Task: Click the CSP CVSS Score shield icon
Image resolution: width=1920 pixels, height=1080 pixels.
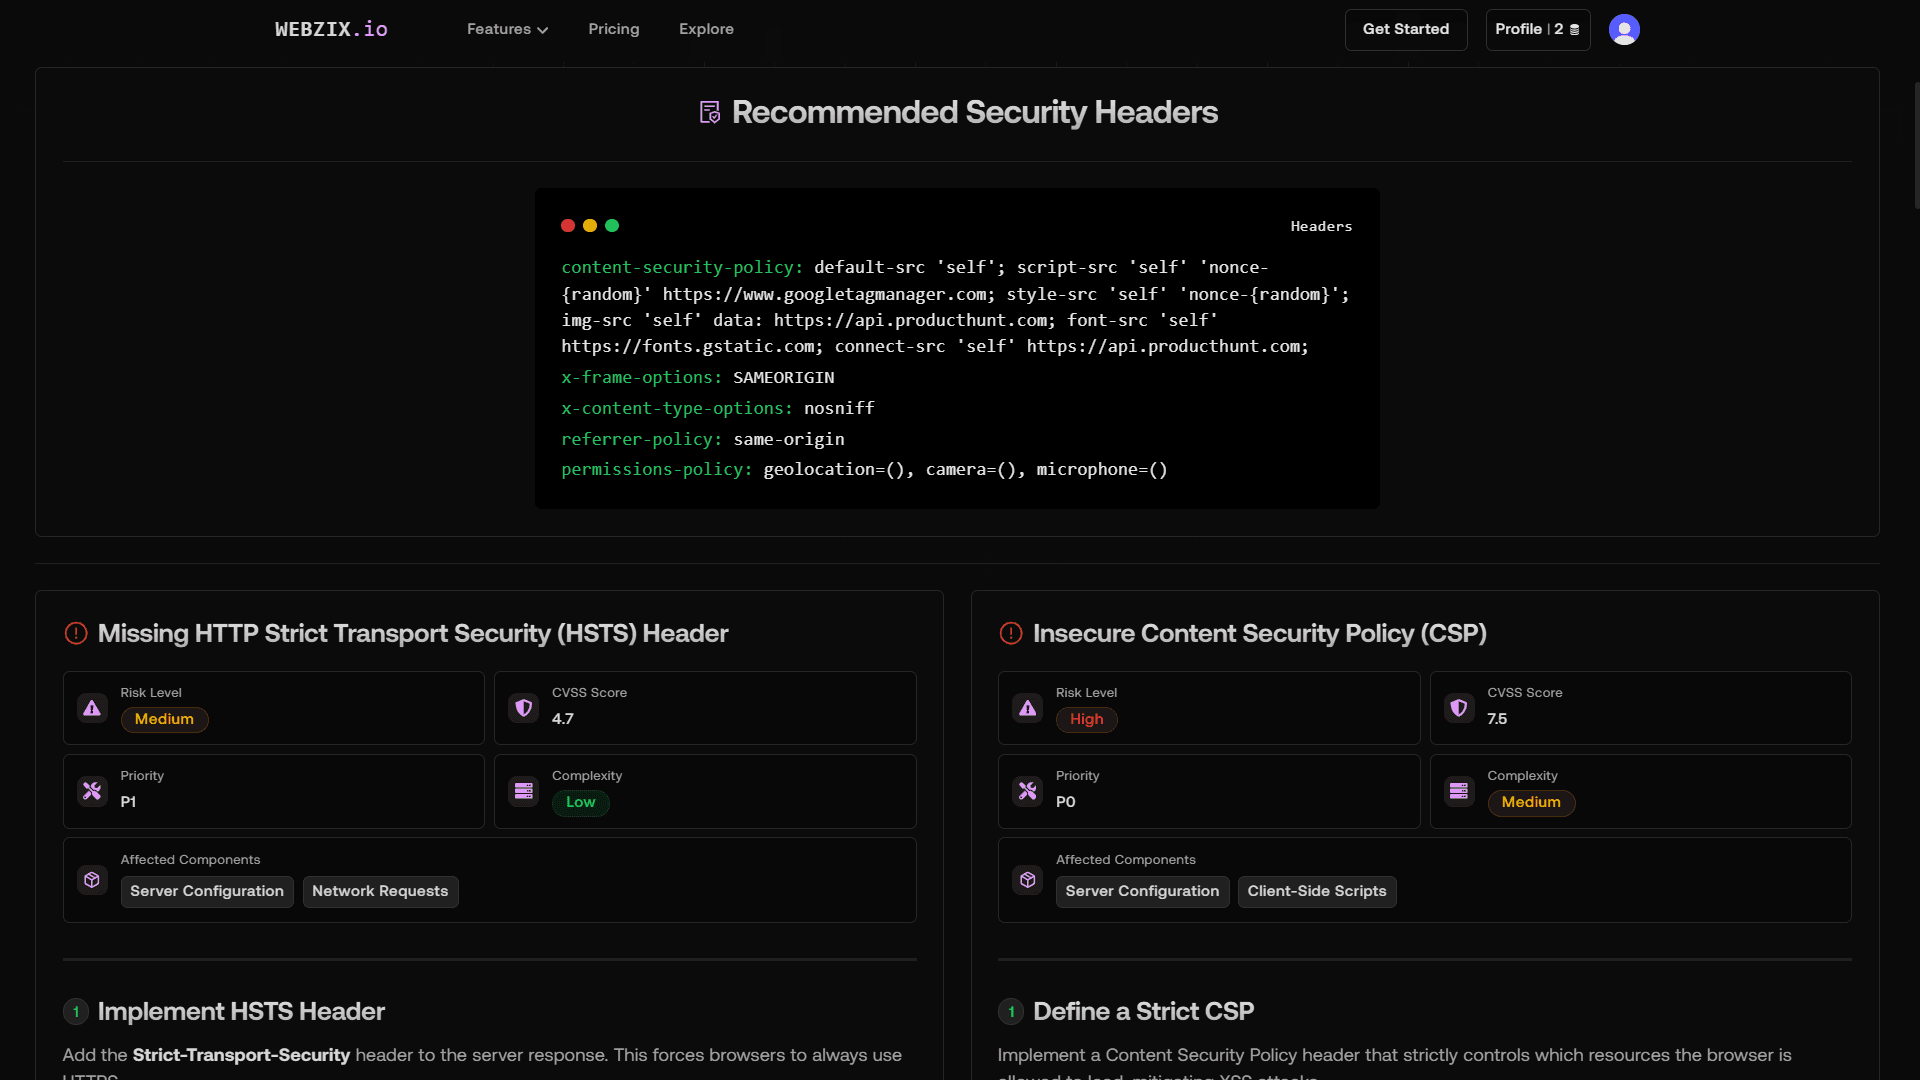Action: click(x=1459, y=708)
